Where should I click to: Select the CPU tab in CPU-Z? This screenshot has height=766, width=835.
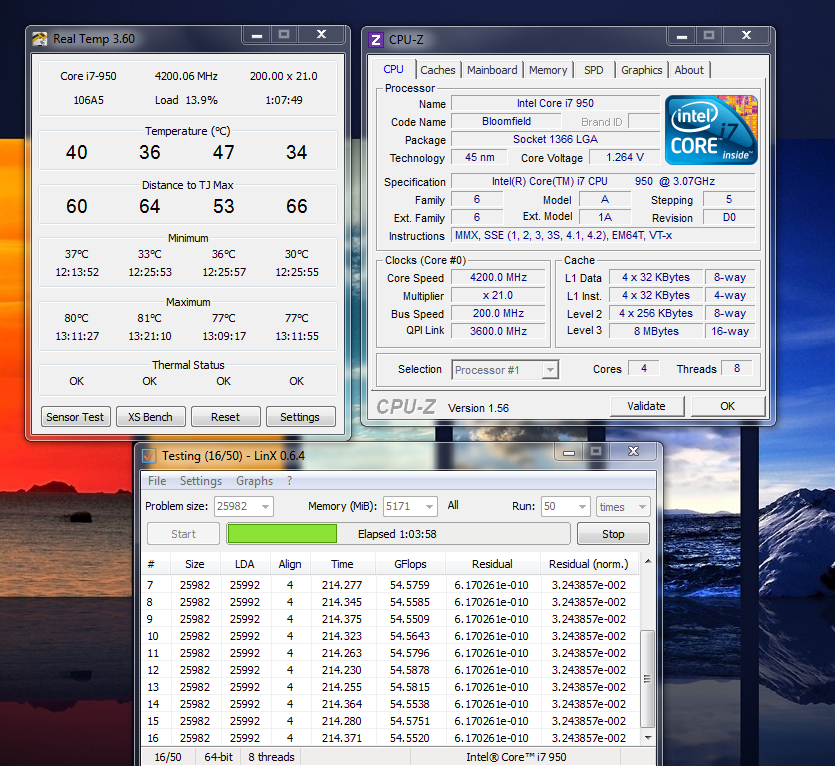[x=393, y=69]
